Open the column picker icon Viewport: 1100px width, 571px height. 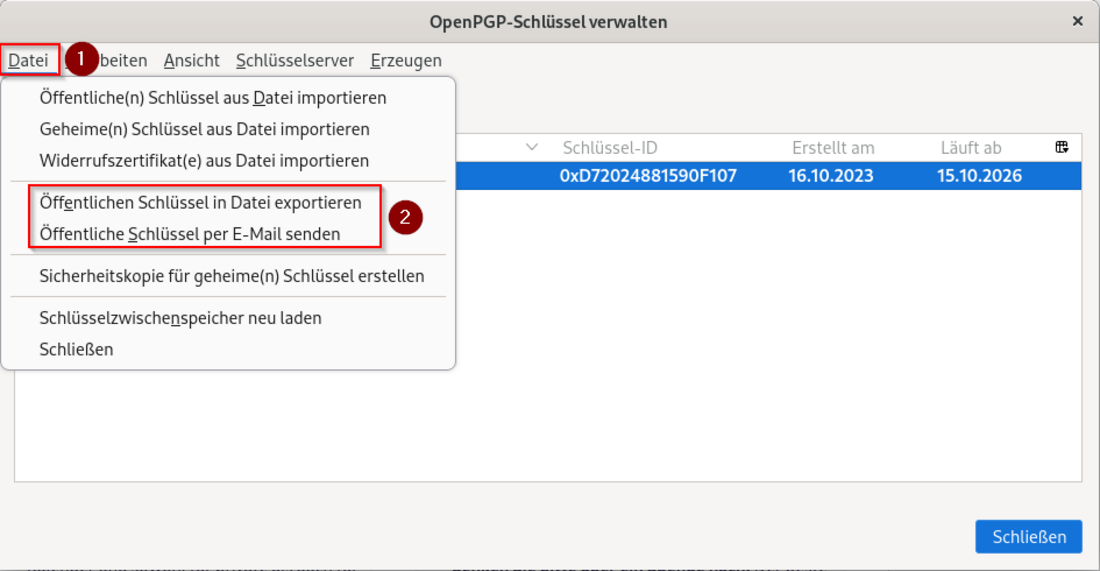[1061, 147]
